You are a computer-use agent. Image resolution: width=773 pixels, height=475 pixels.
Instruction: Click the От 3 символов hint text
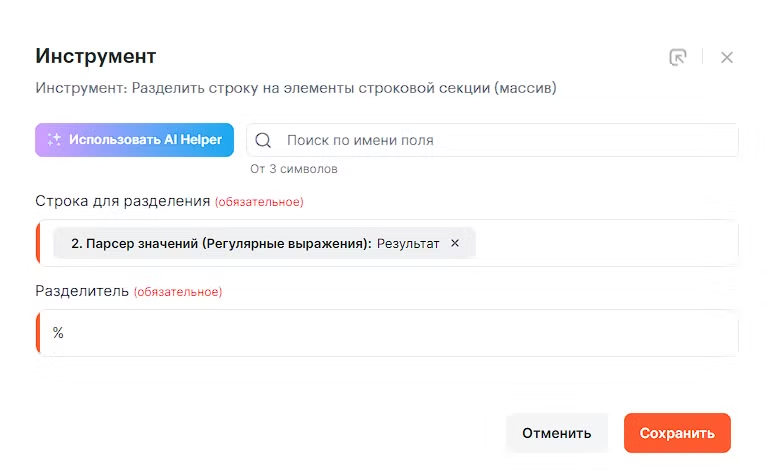click(x=294, y=169)
